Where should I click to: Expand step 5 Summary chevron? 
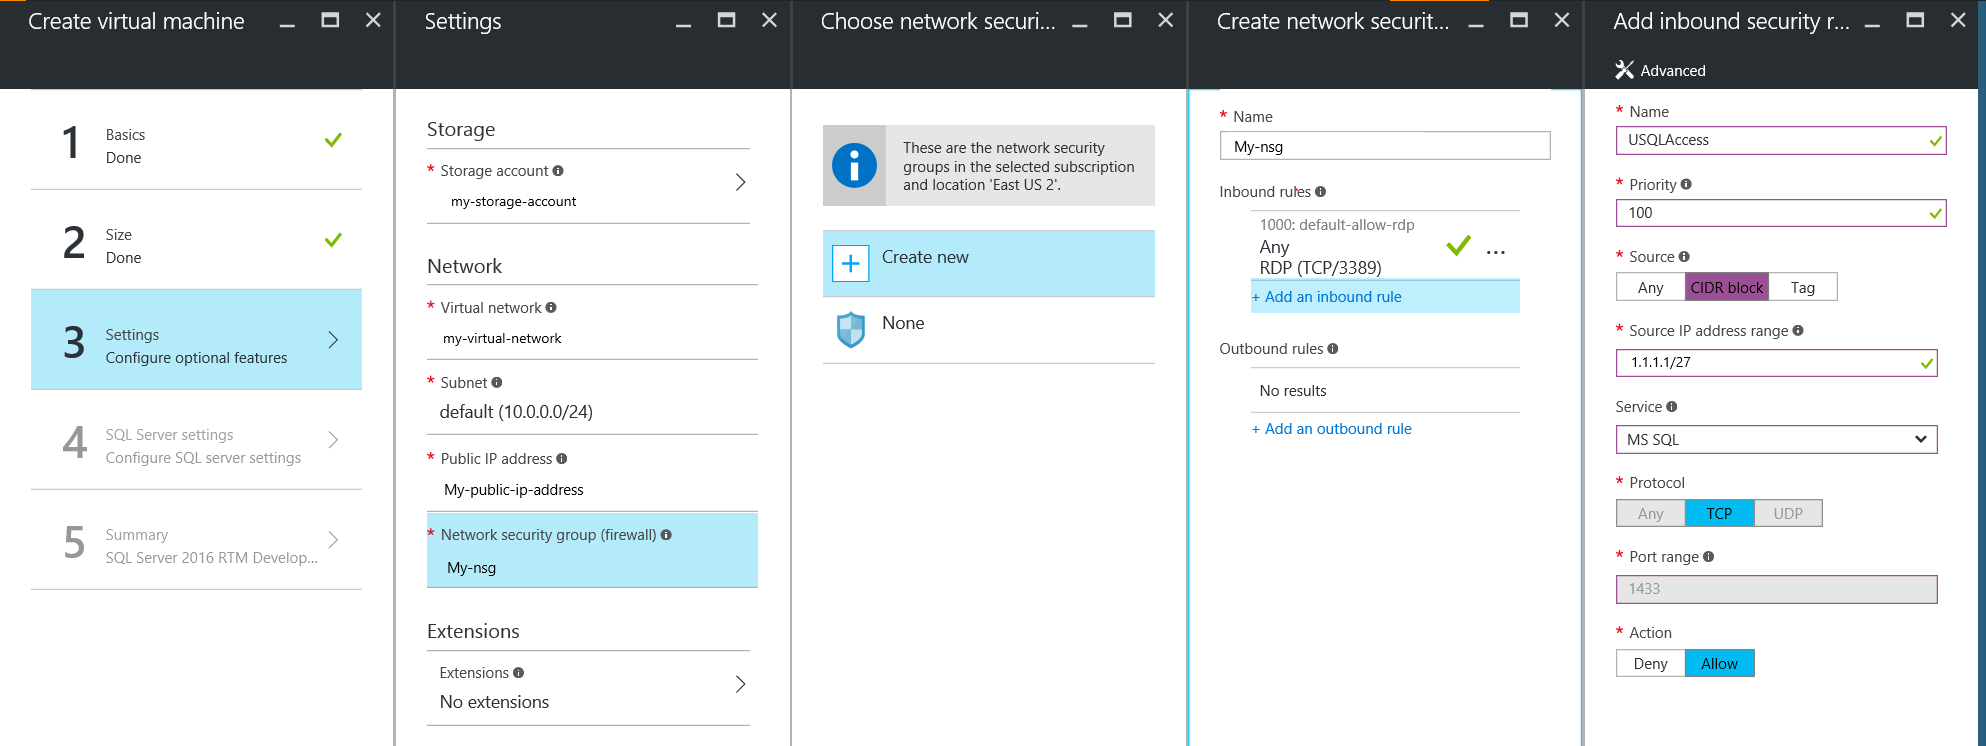tap(334, 540)
